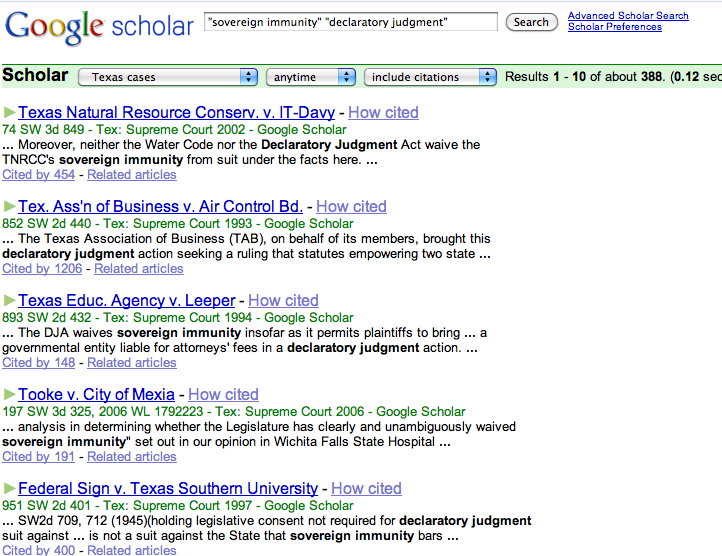Open How cited for Tooke case
The width and height of the screenshot is (722, 556).
tap(223, 394)
